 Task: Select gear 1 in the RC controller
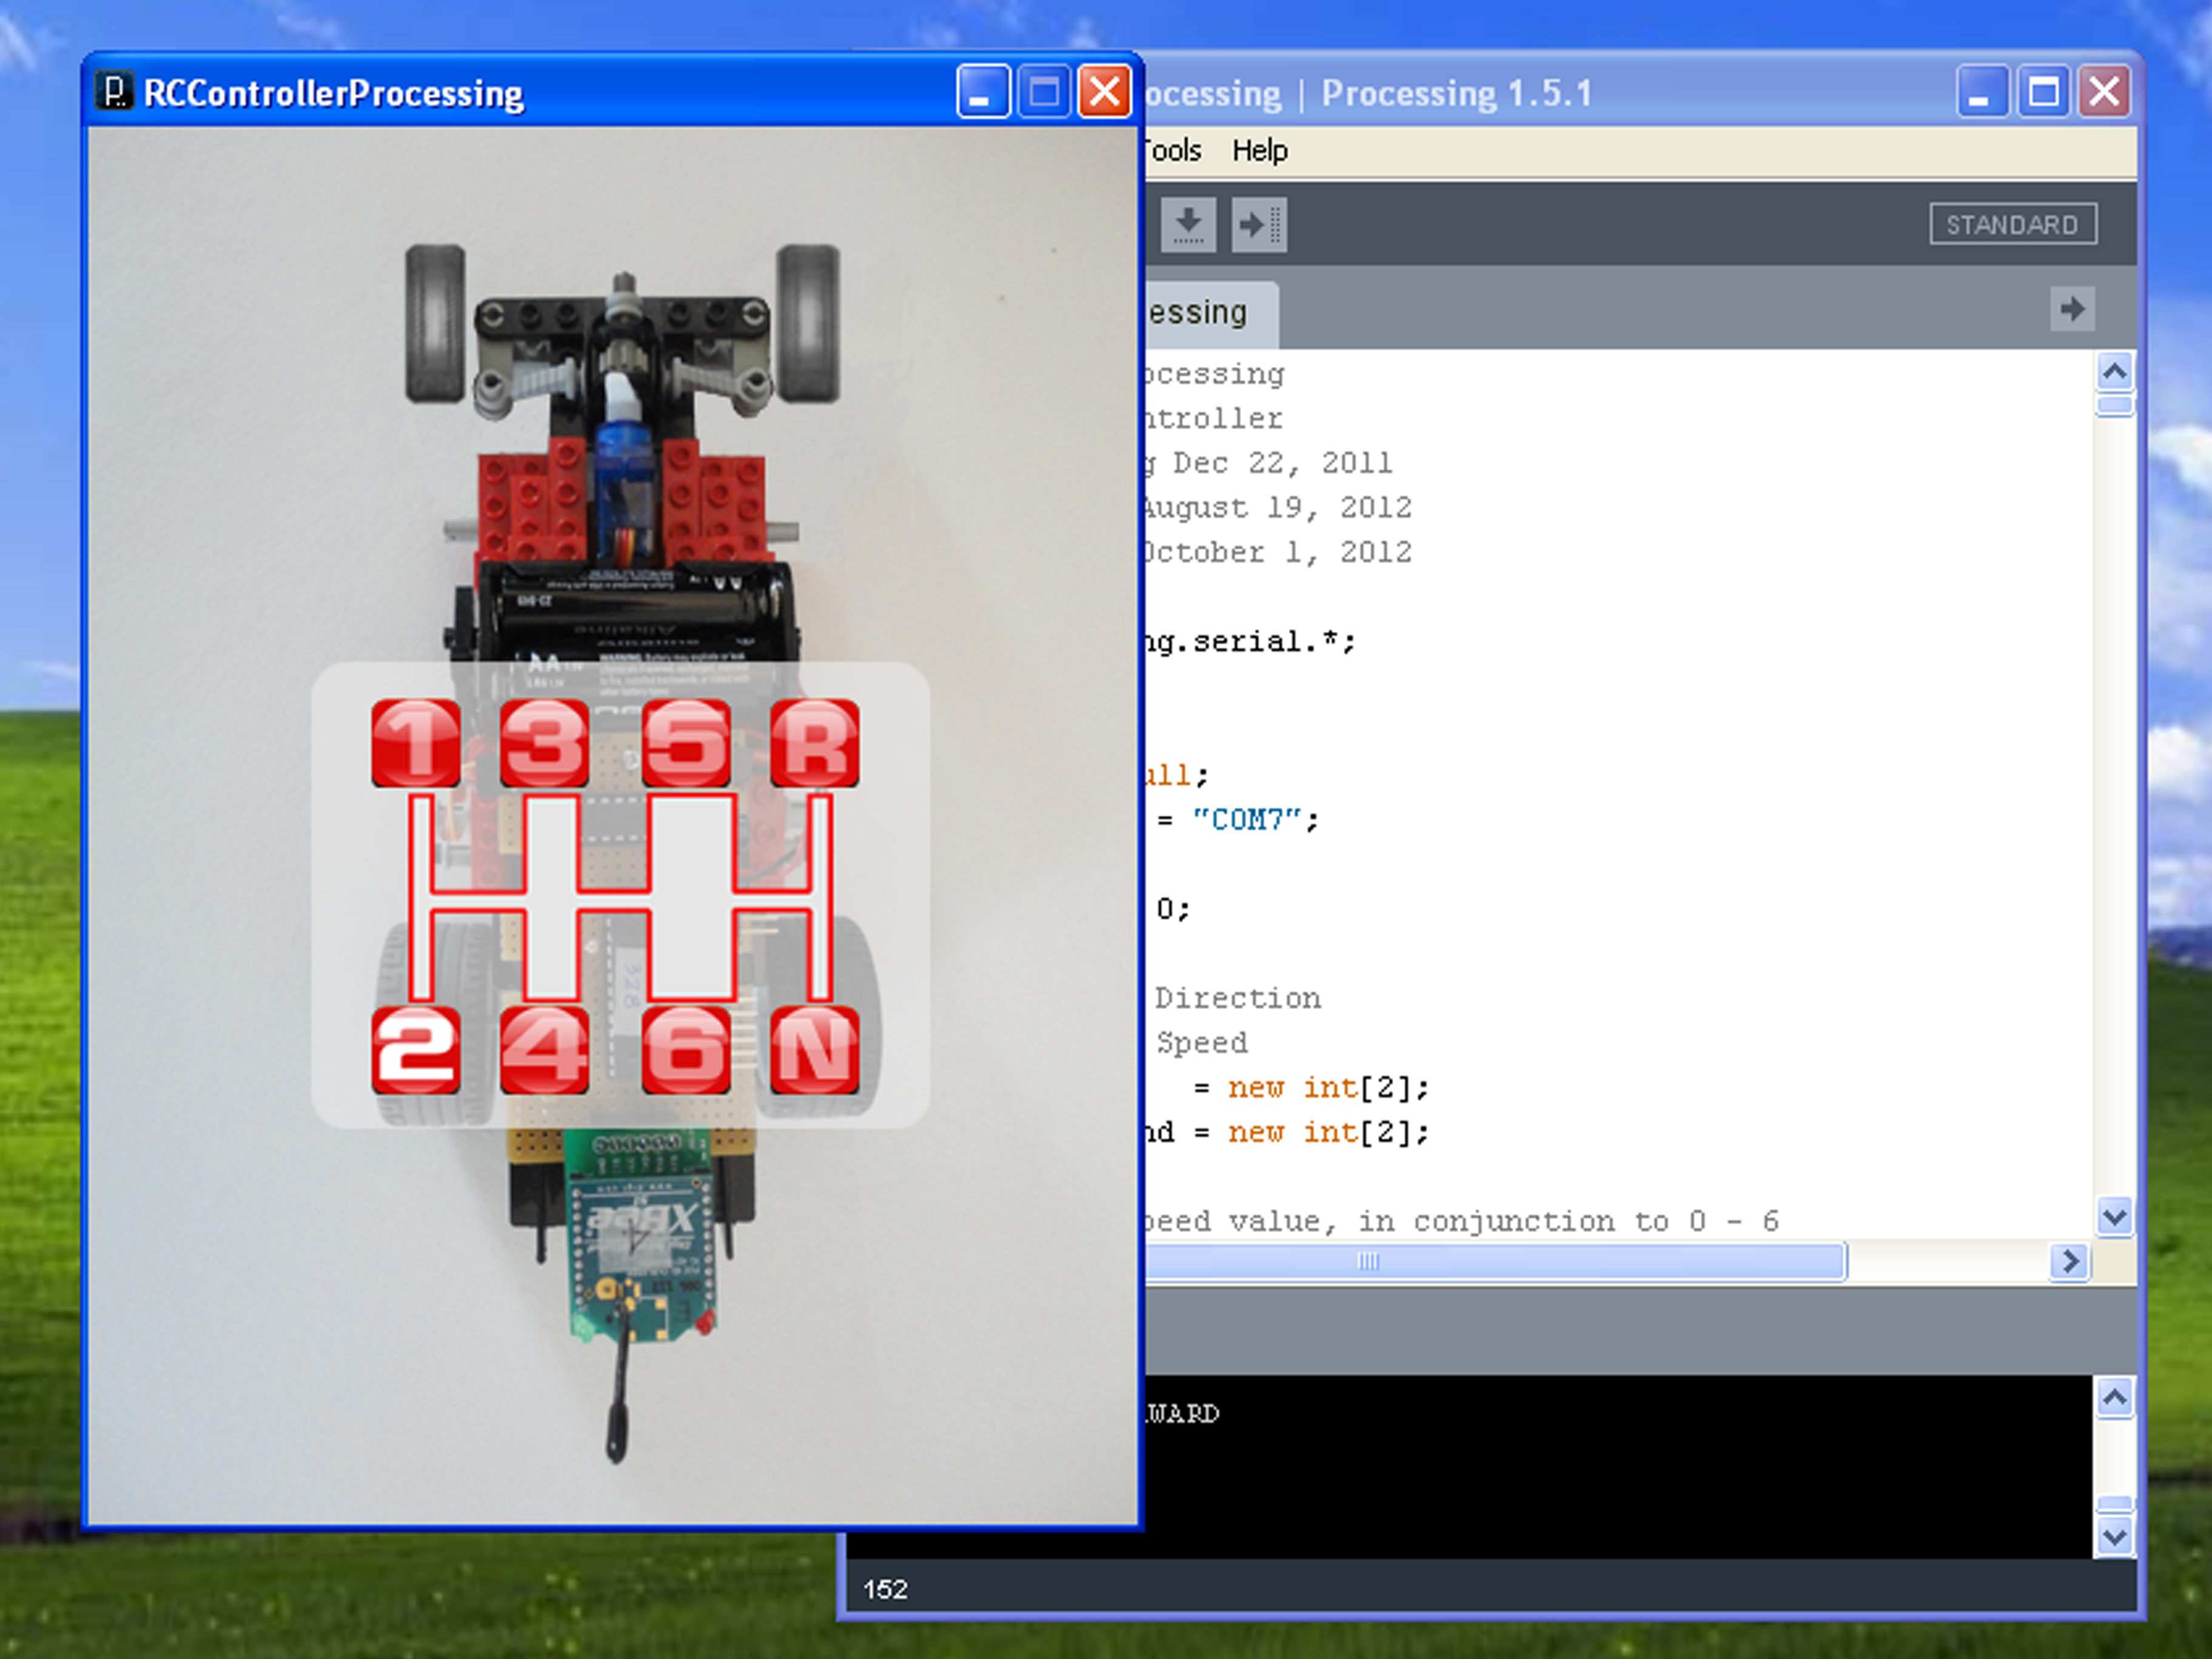(x=416, y=742)
